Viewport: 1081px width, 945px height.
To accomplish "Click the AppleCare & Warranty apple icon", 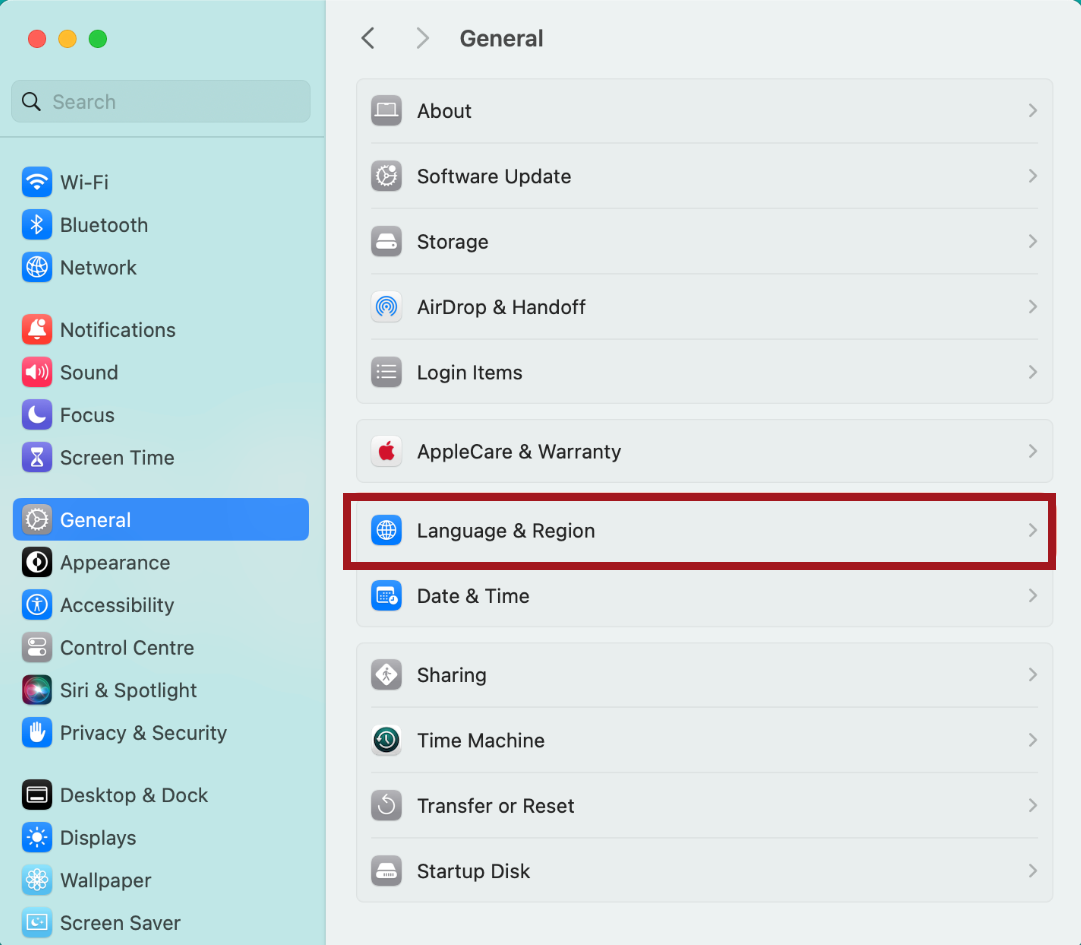I will [x=386, y=451].
